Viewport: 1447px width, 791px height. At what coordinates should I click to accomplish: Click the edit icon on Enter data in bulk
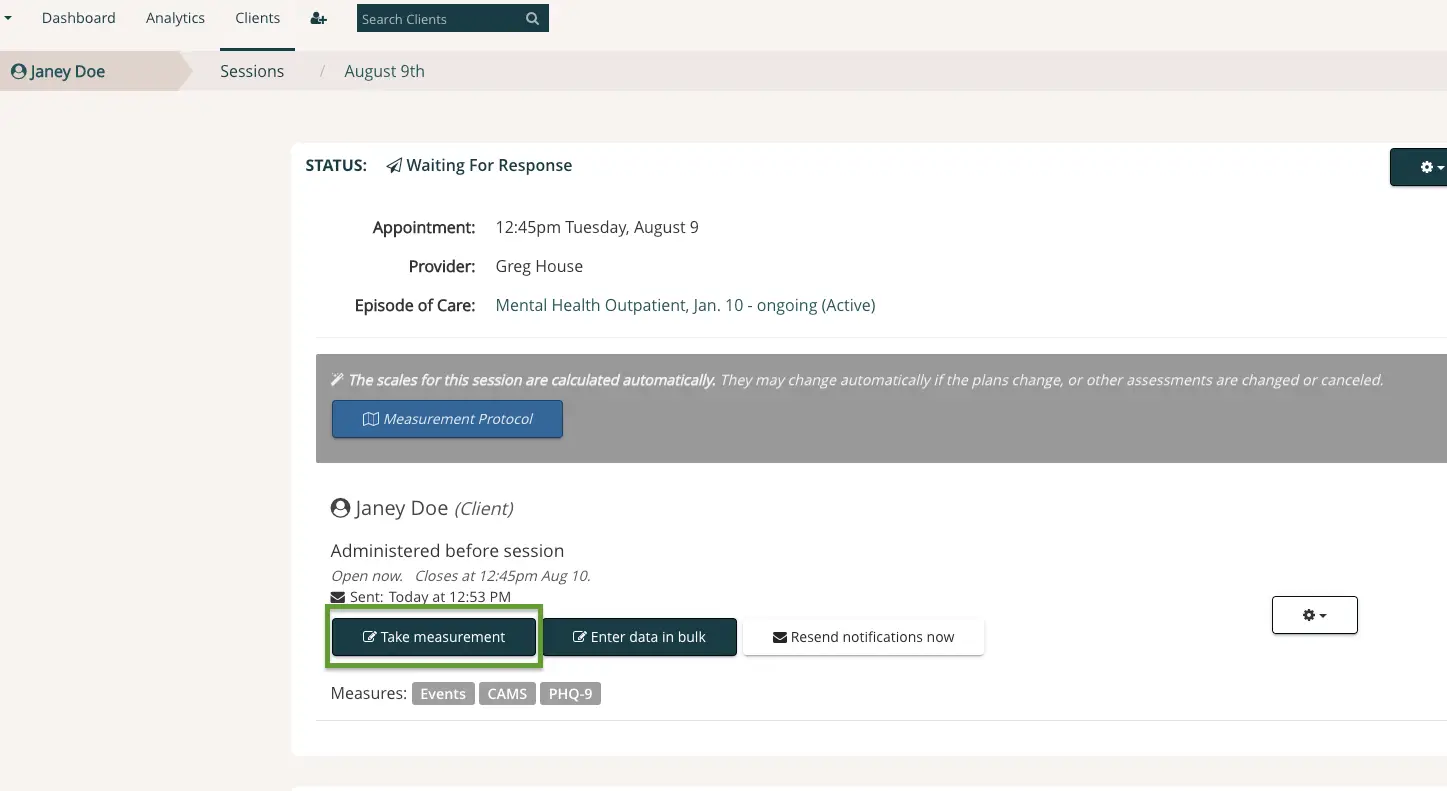[578, 637]
